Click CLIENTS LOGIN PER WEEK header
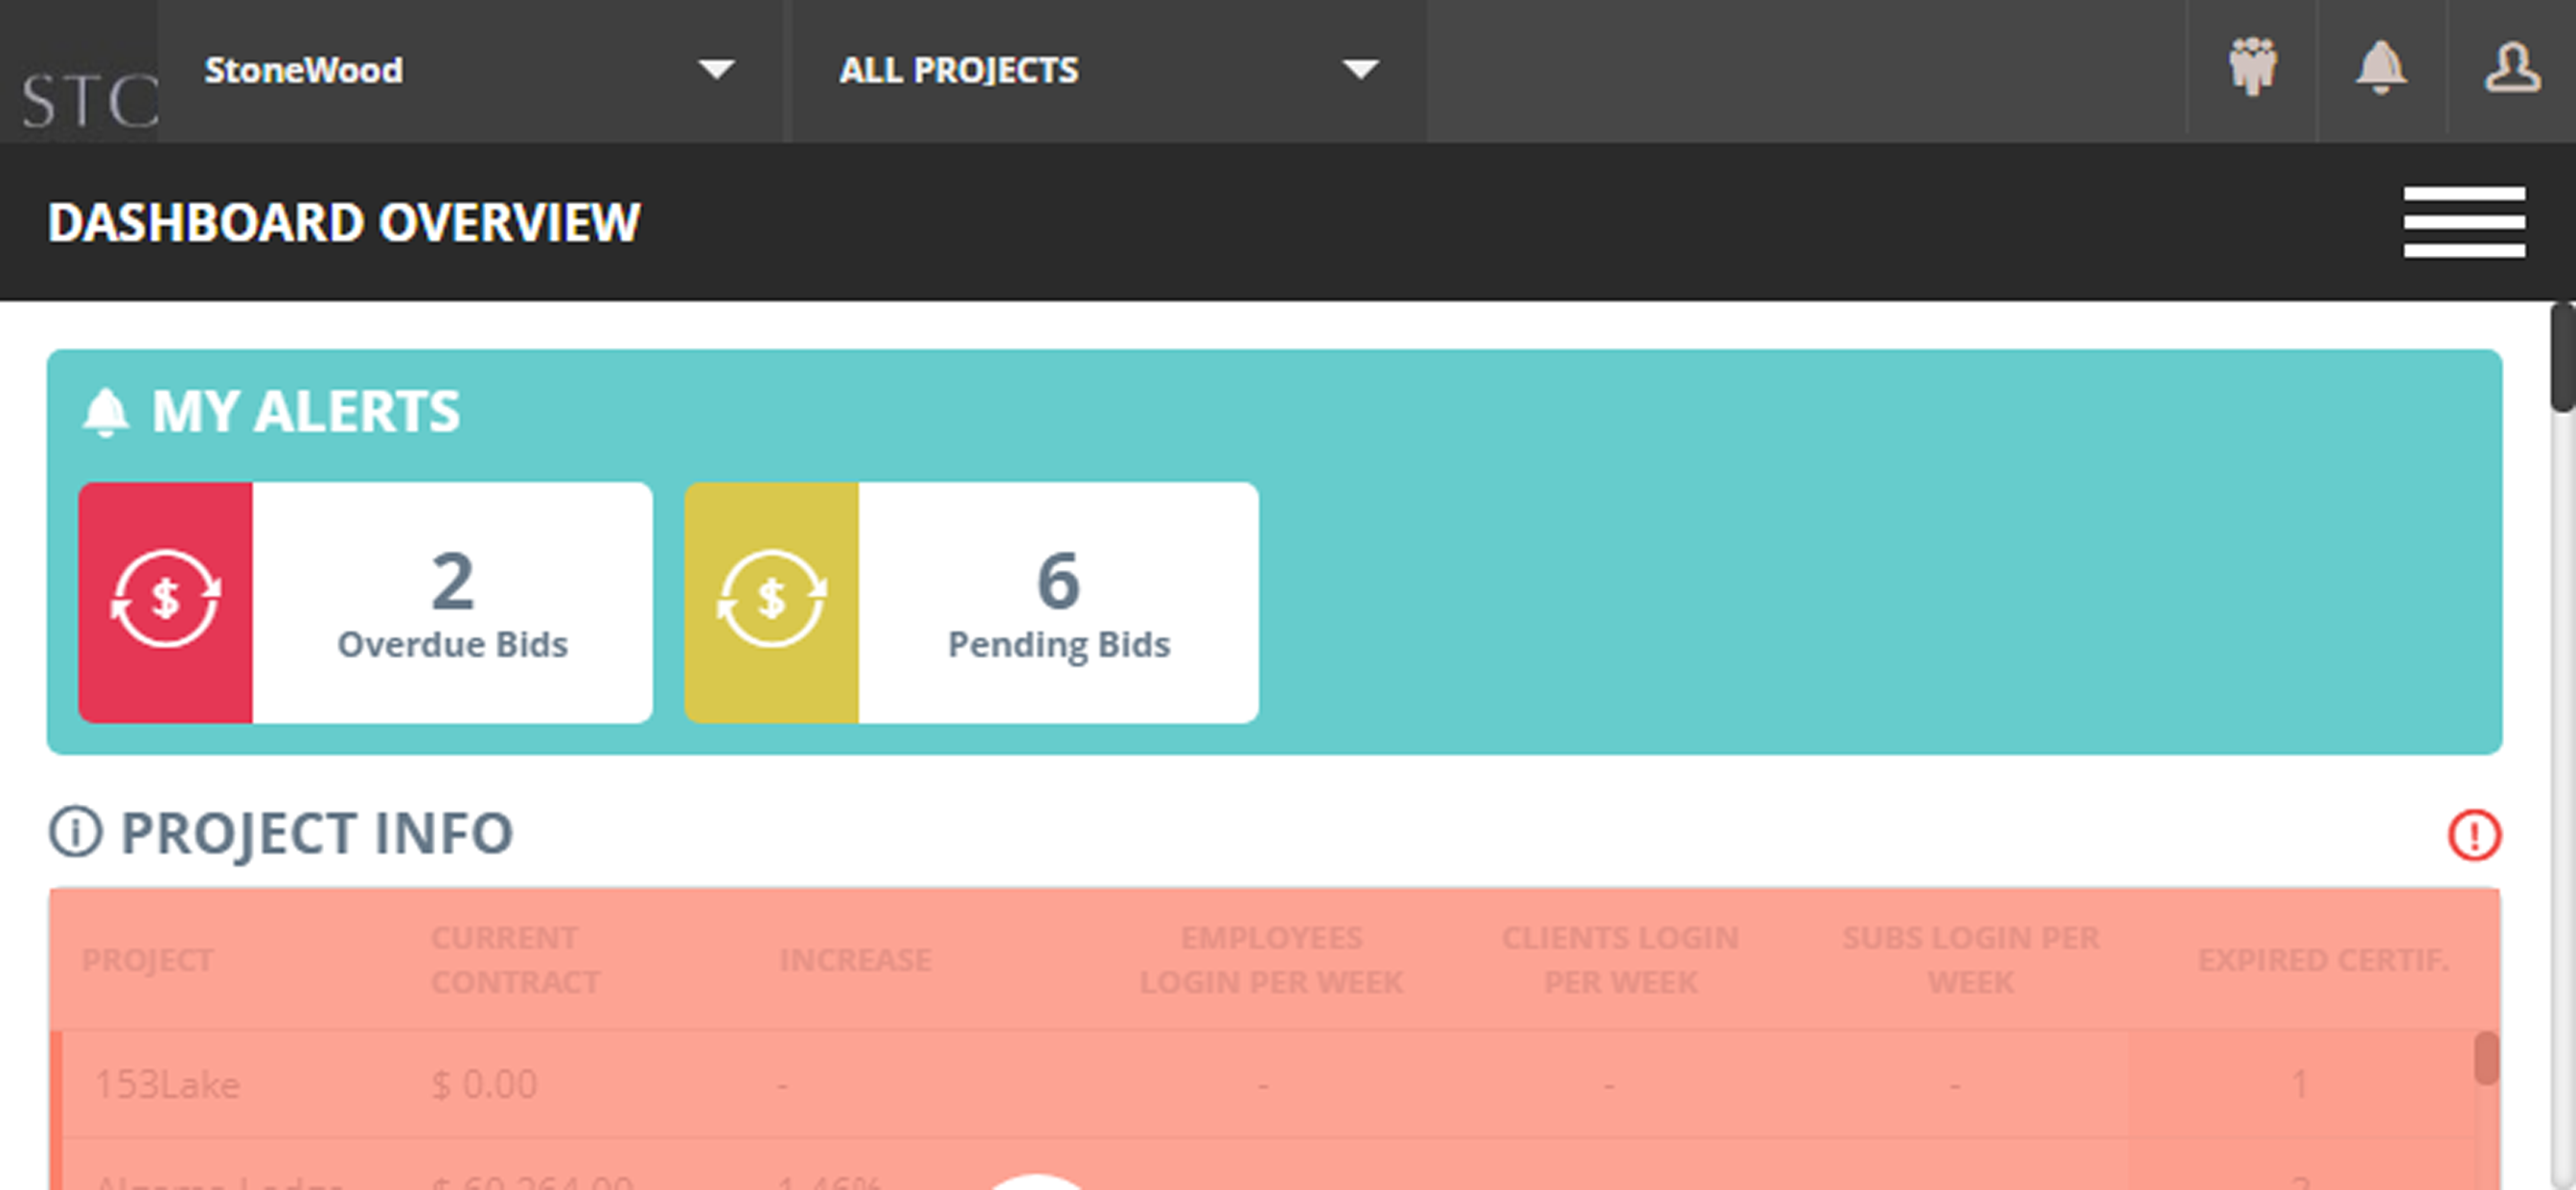The height and width of the screenshot is (1190, 2576). (x=1620, y=960)
